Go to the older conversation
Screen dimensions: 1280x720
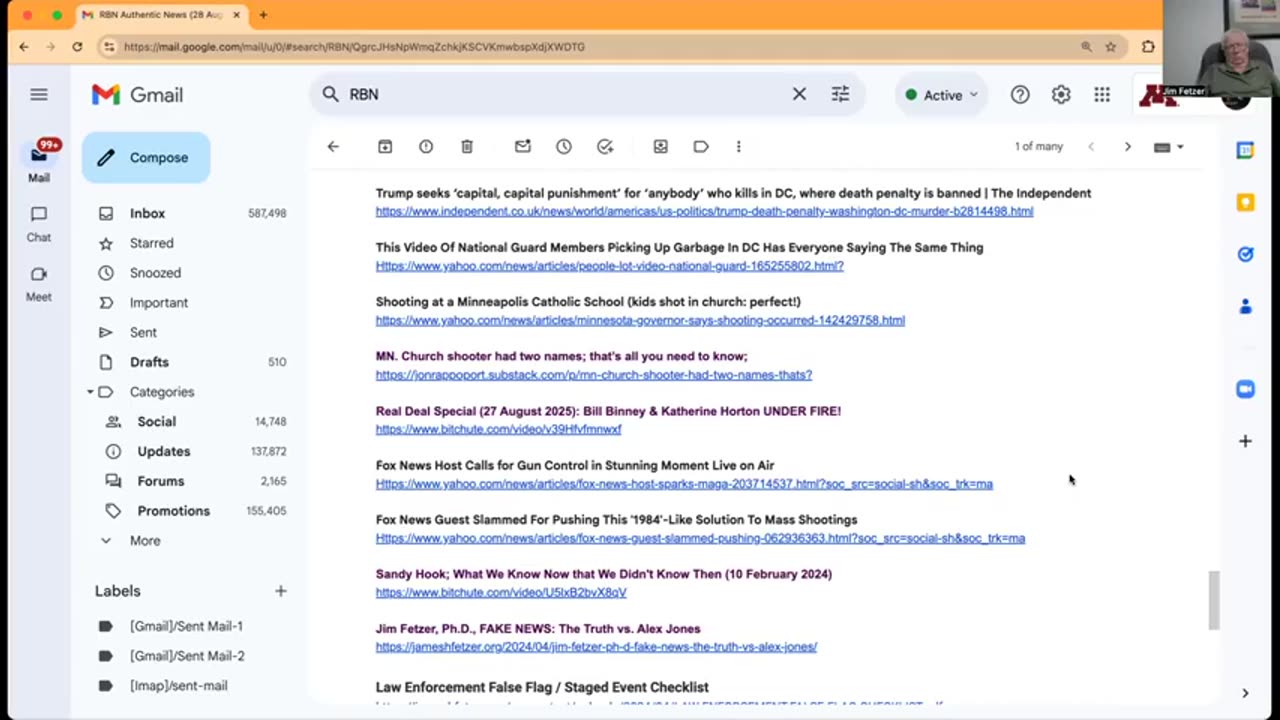tap(1127, 147)
